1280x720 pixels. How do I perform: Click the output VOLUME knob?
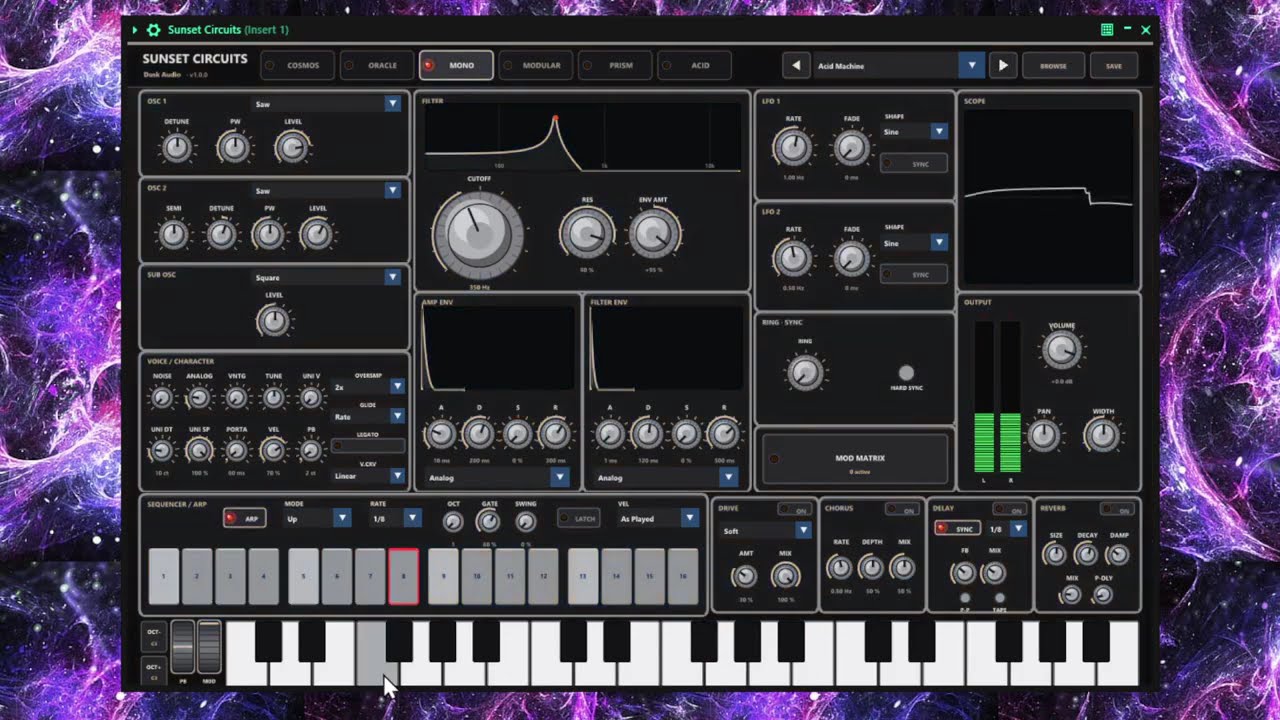[1061, 350]
